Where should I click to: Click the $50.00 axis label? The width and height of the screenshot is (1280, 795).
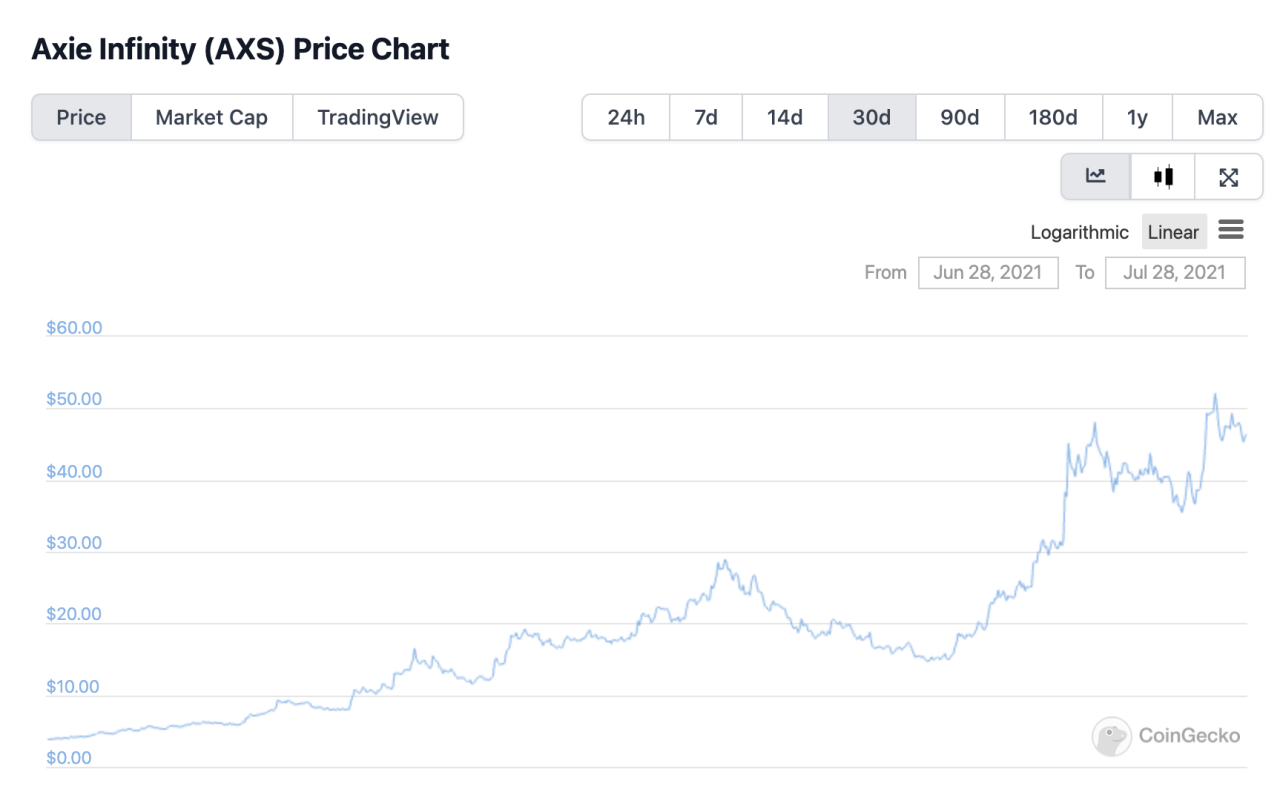74,399
